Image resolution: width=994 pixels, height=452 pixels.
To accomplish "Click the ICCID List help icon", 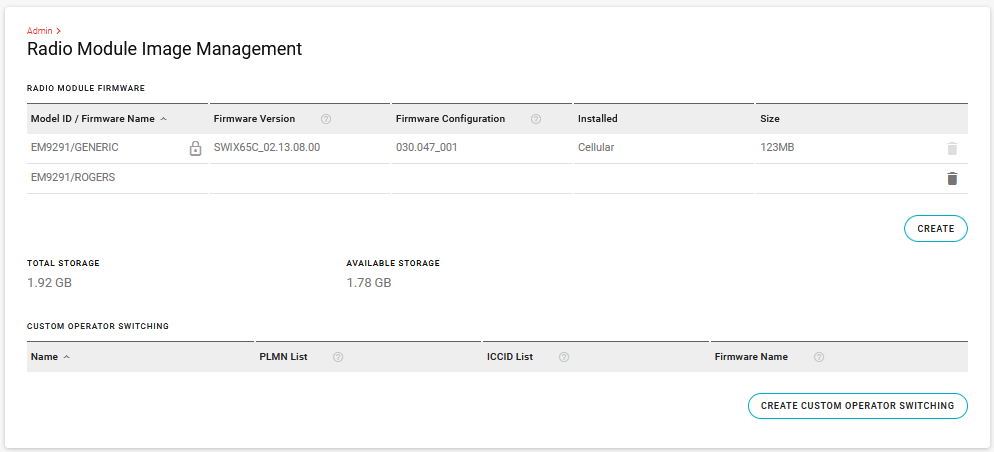I will point(564,357).
